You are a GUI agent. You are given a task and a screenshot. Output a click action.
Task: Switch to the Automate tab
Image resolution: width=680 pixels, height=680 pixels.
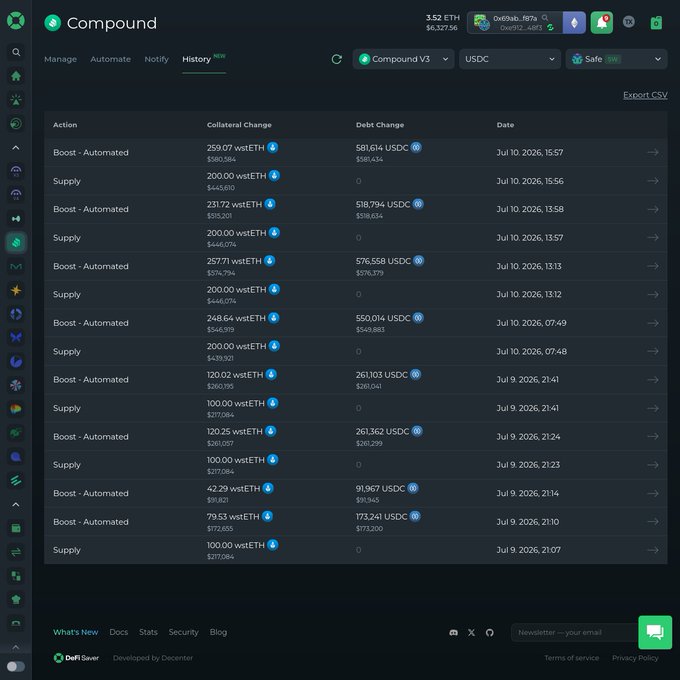point(111,59)
